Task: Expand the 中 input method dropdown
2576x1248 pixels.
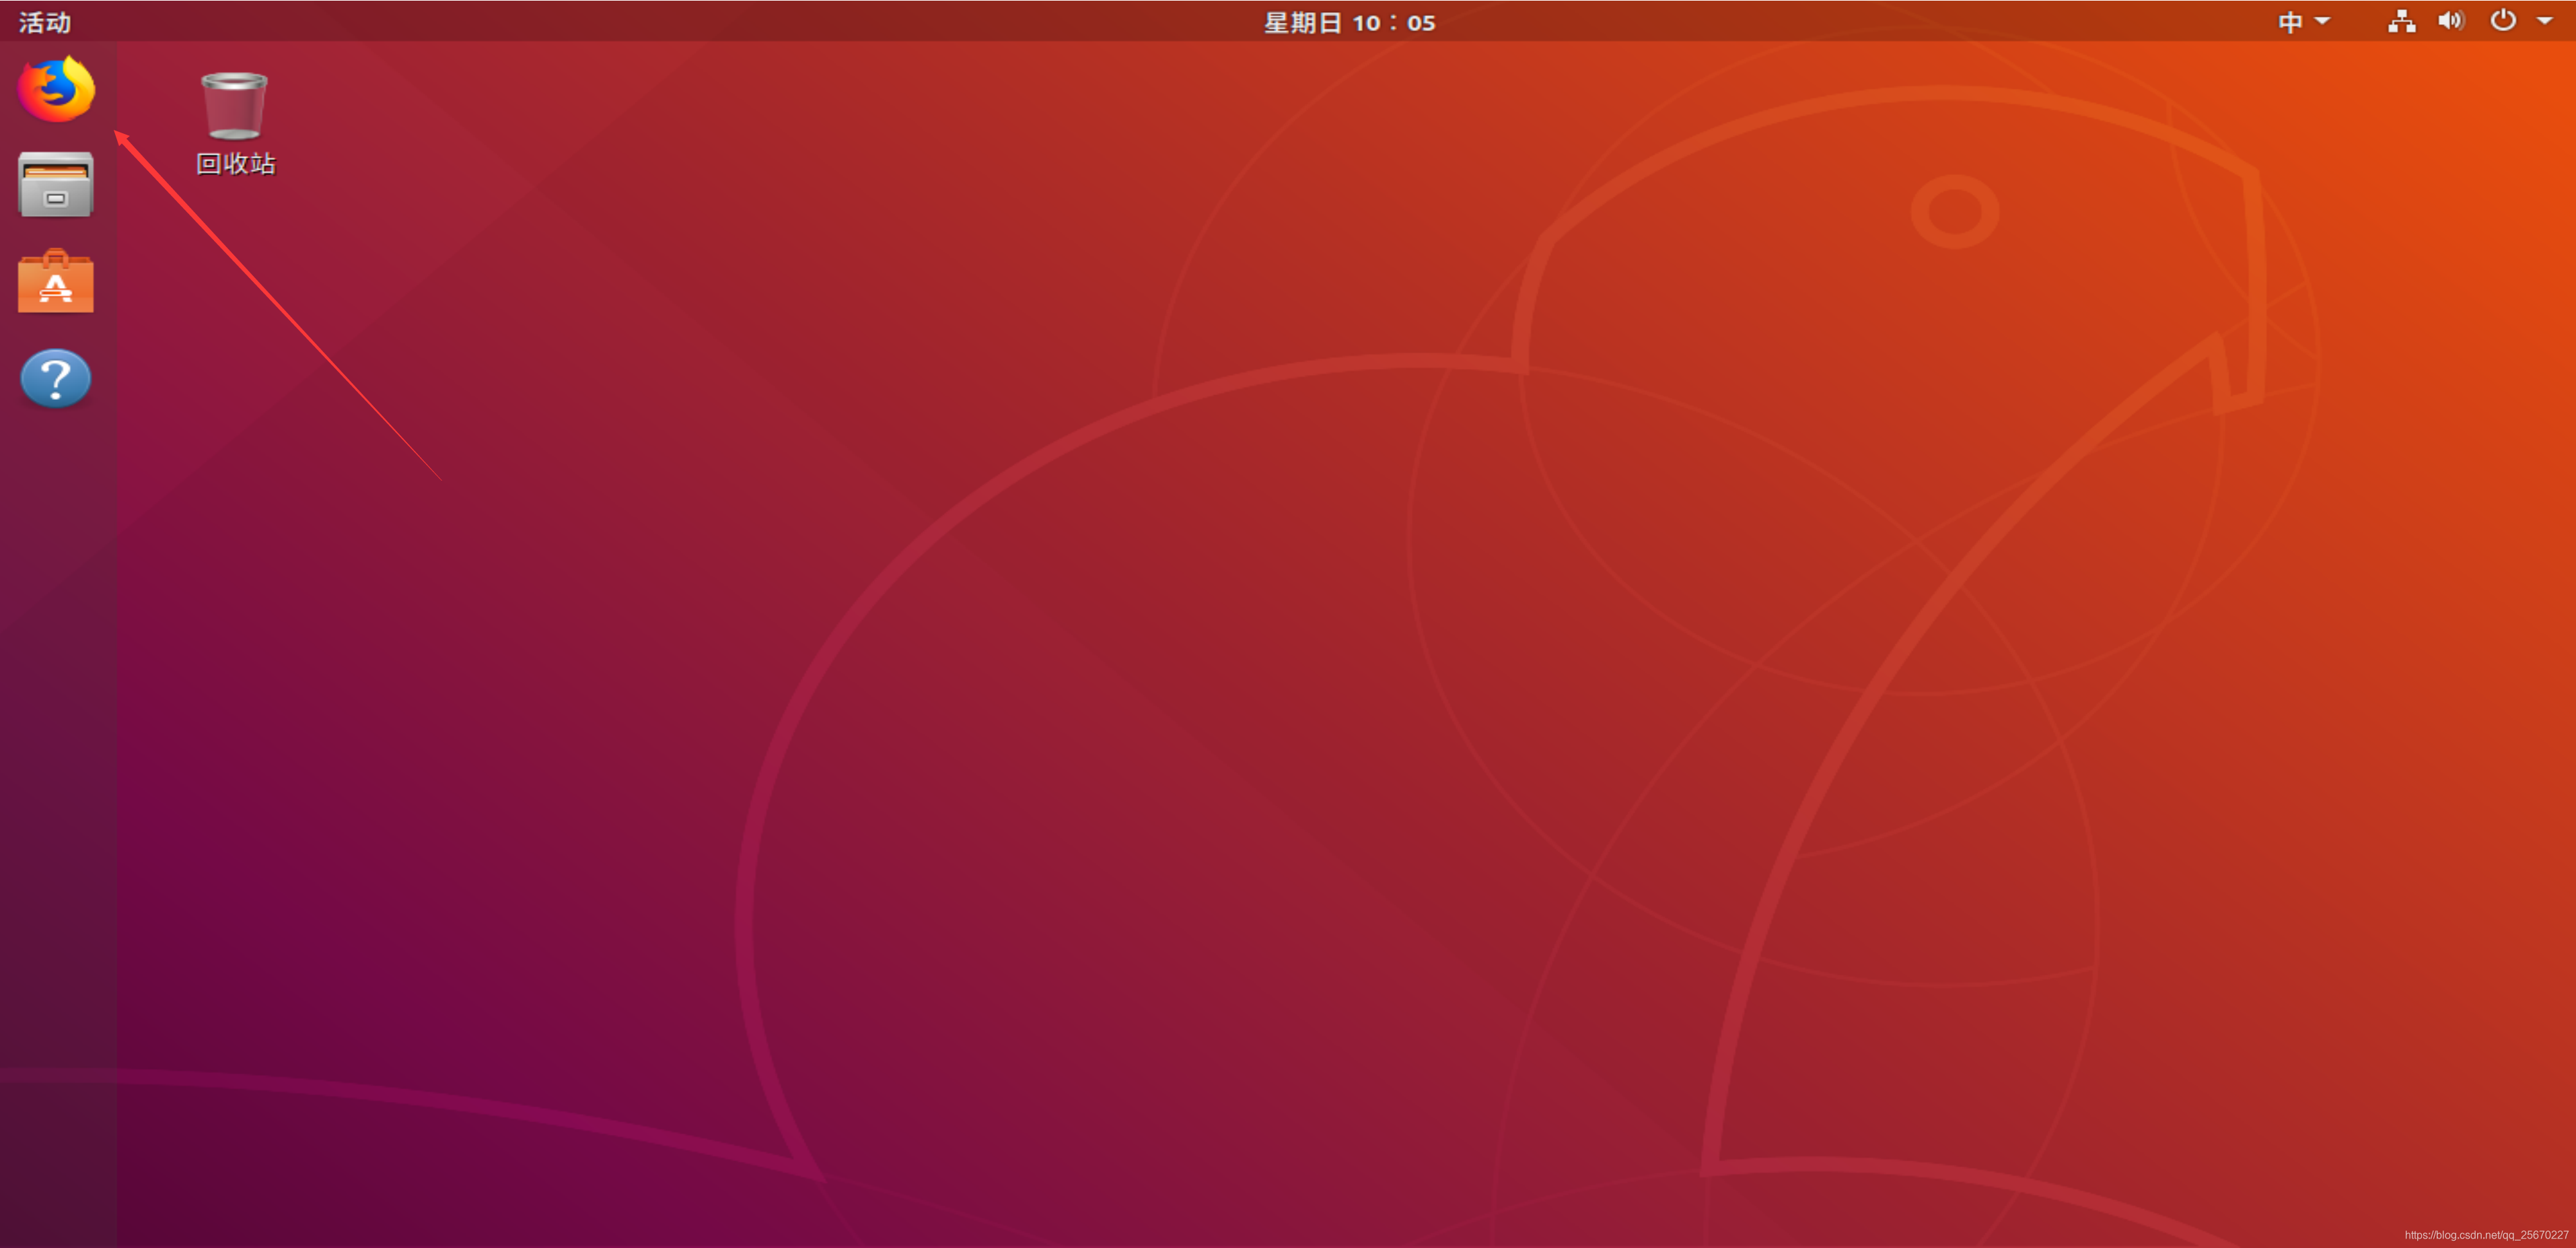Action: (x=2304, y=22)
